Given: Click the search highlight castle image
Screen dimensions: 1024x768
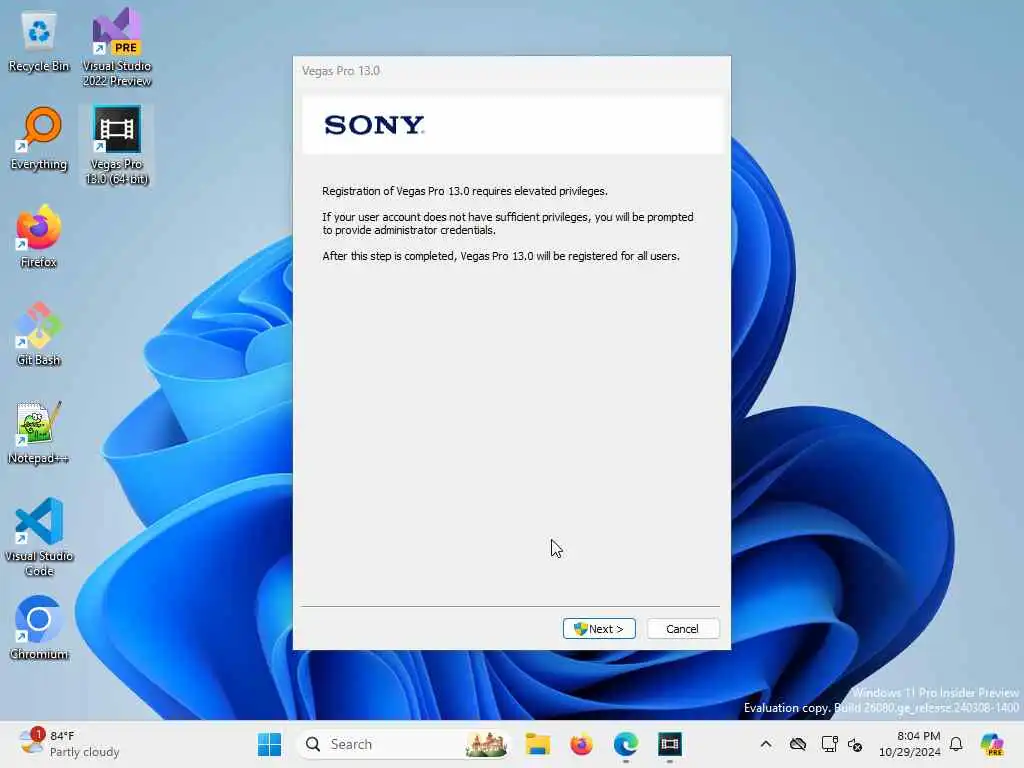Looking at the screenshot, I should (487, 744).
